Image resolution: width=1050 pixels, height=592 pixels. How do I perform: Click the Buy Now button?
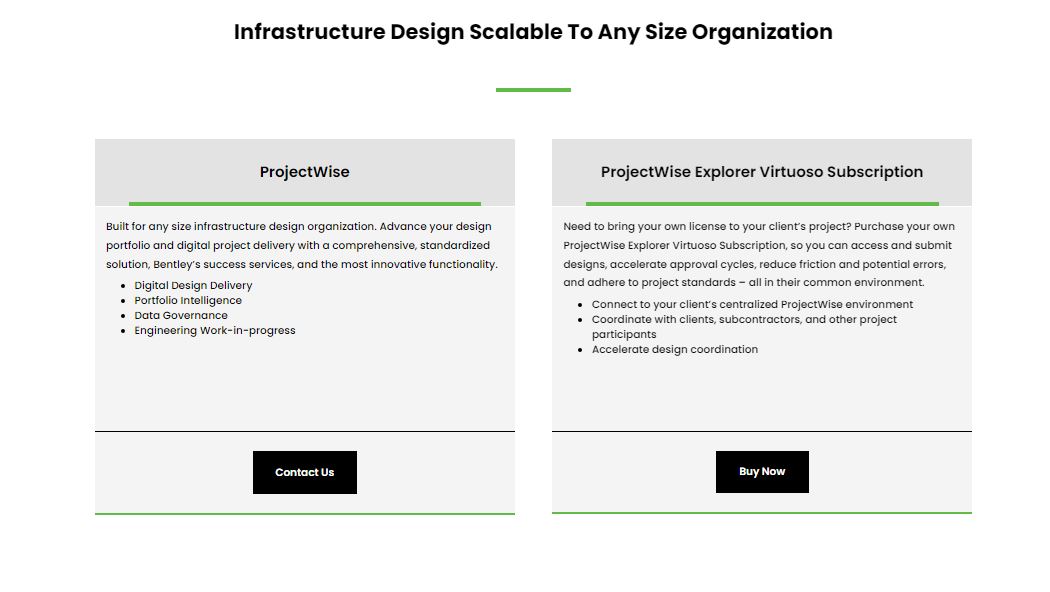762,471
